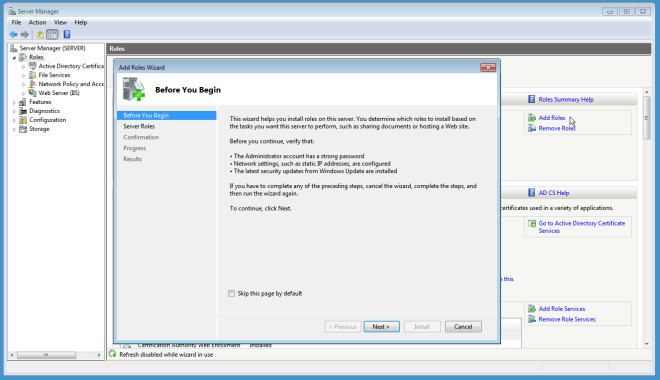The image size is (660, 380).
Task: Click the Server Manager root node icon
Action: tap(13, 48)
